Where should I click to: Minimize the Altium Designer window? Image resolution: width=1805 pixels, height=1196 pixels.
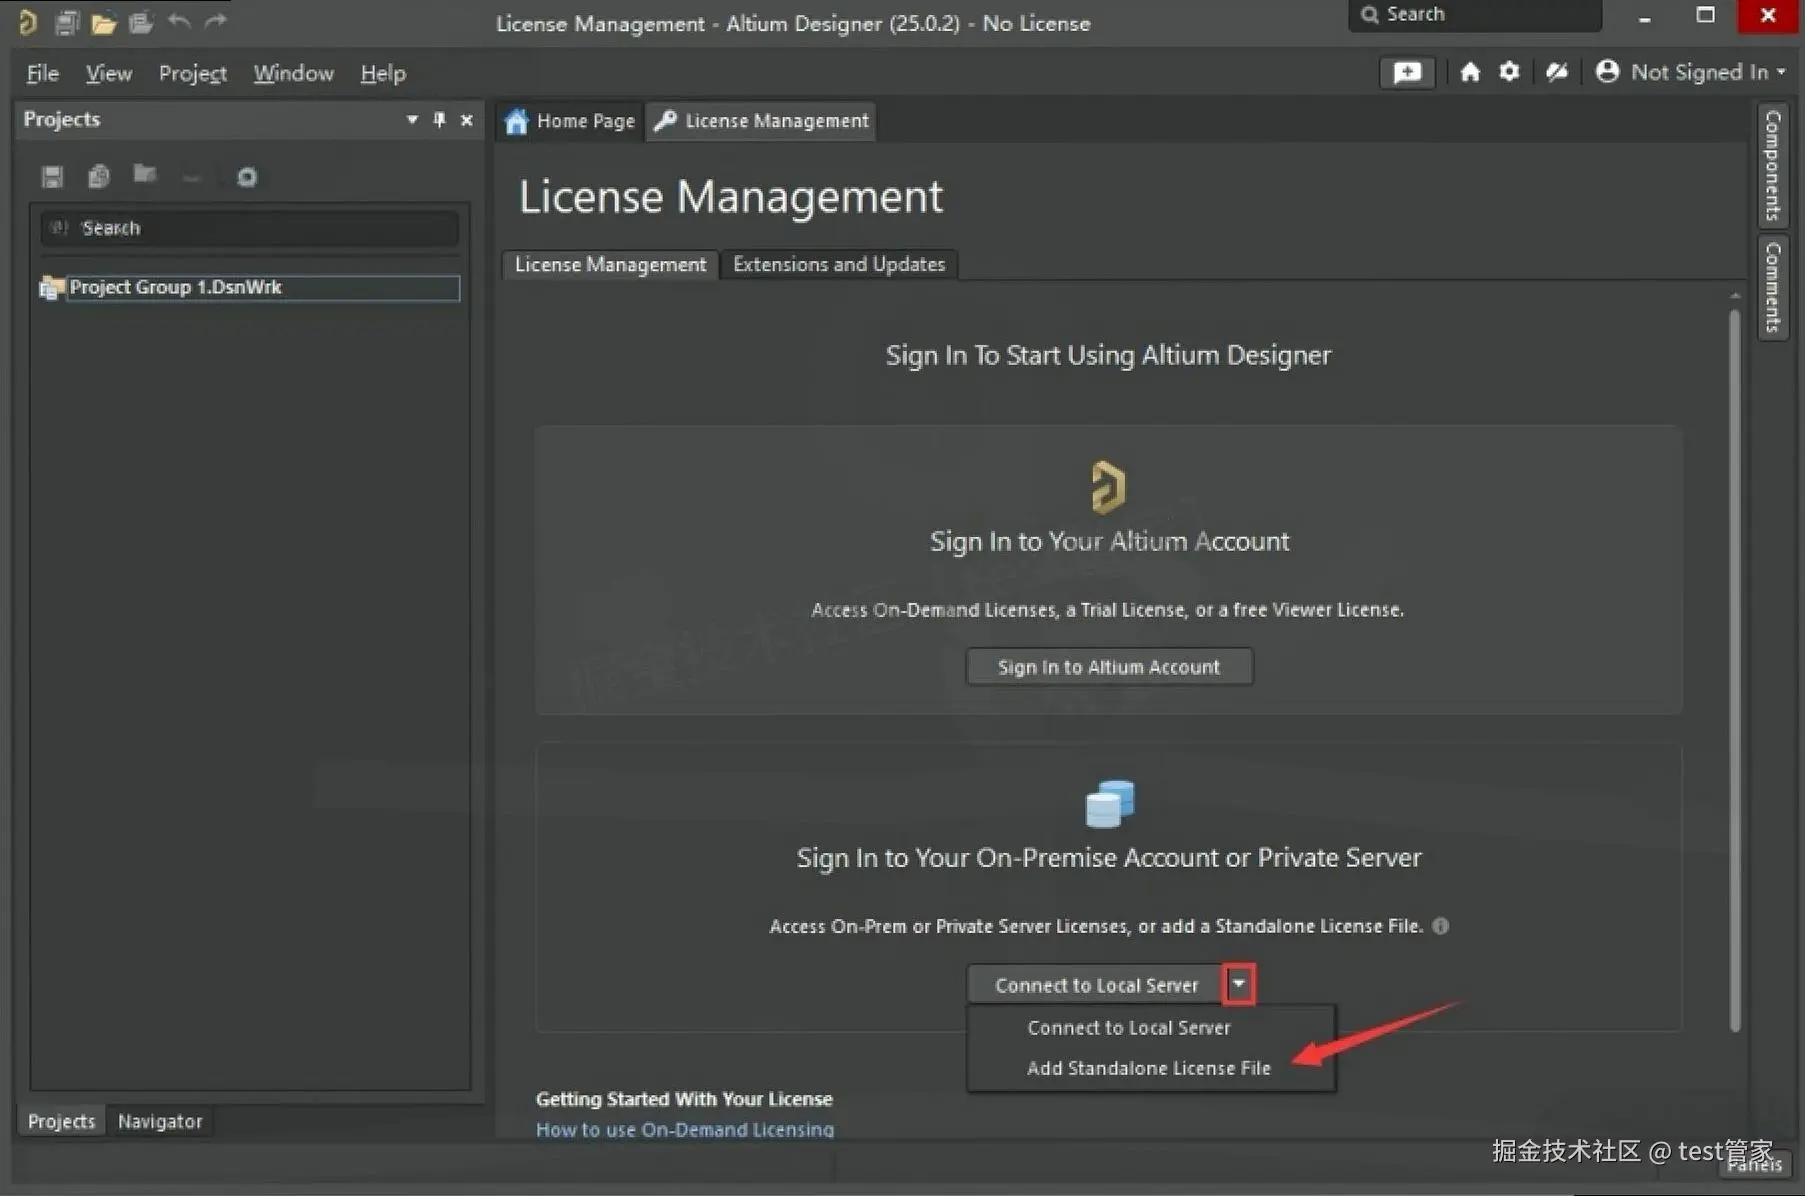click(1645, 17)
